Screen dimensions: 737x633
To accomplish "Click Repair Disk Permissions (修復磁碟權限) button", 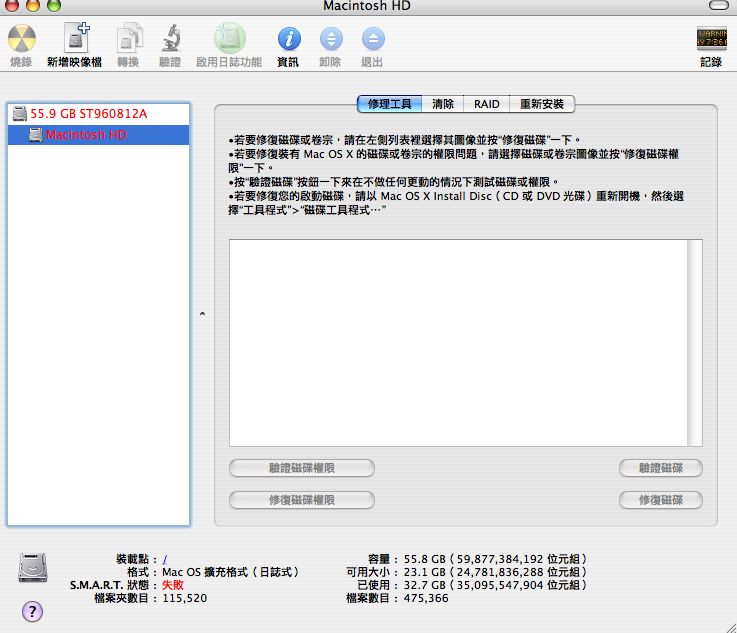I will 302,500.
